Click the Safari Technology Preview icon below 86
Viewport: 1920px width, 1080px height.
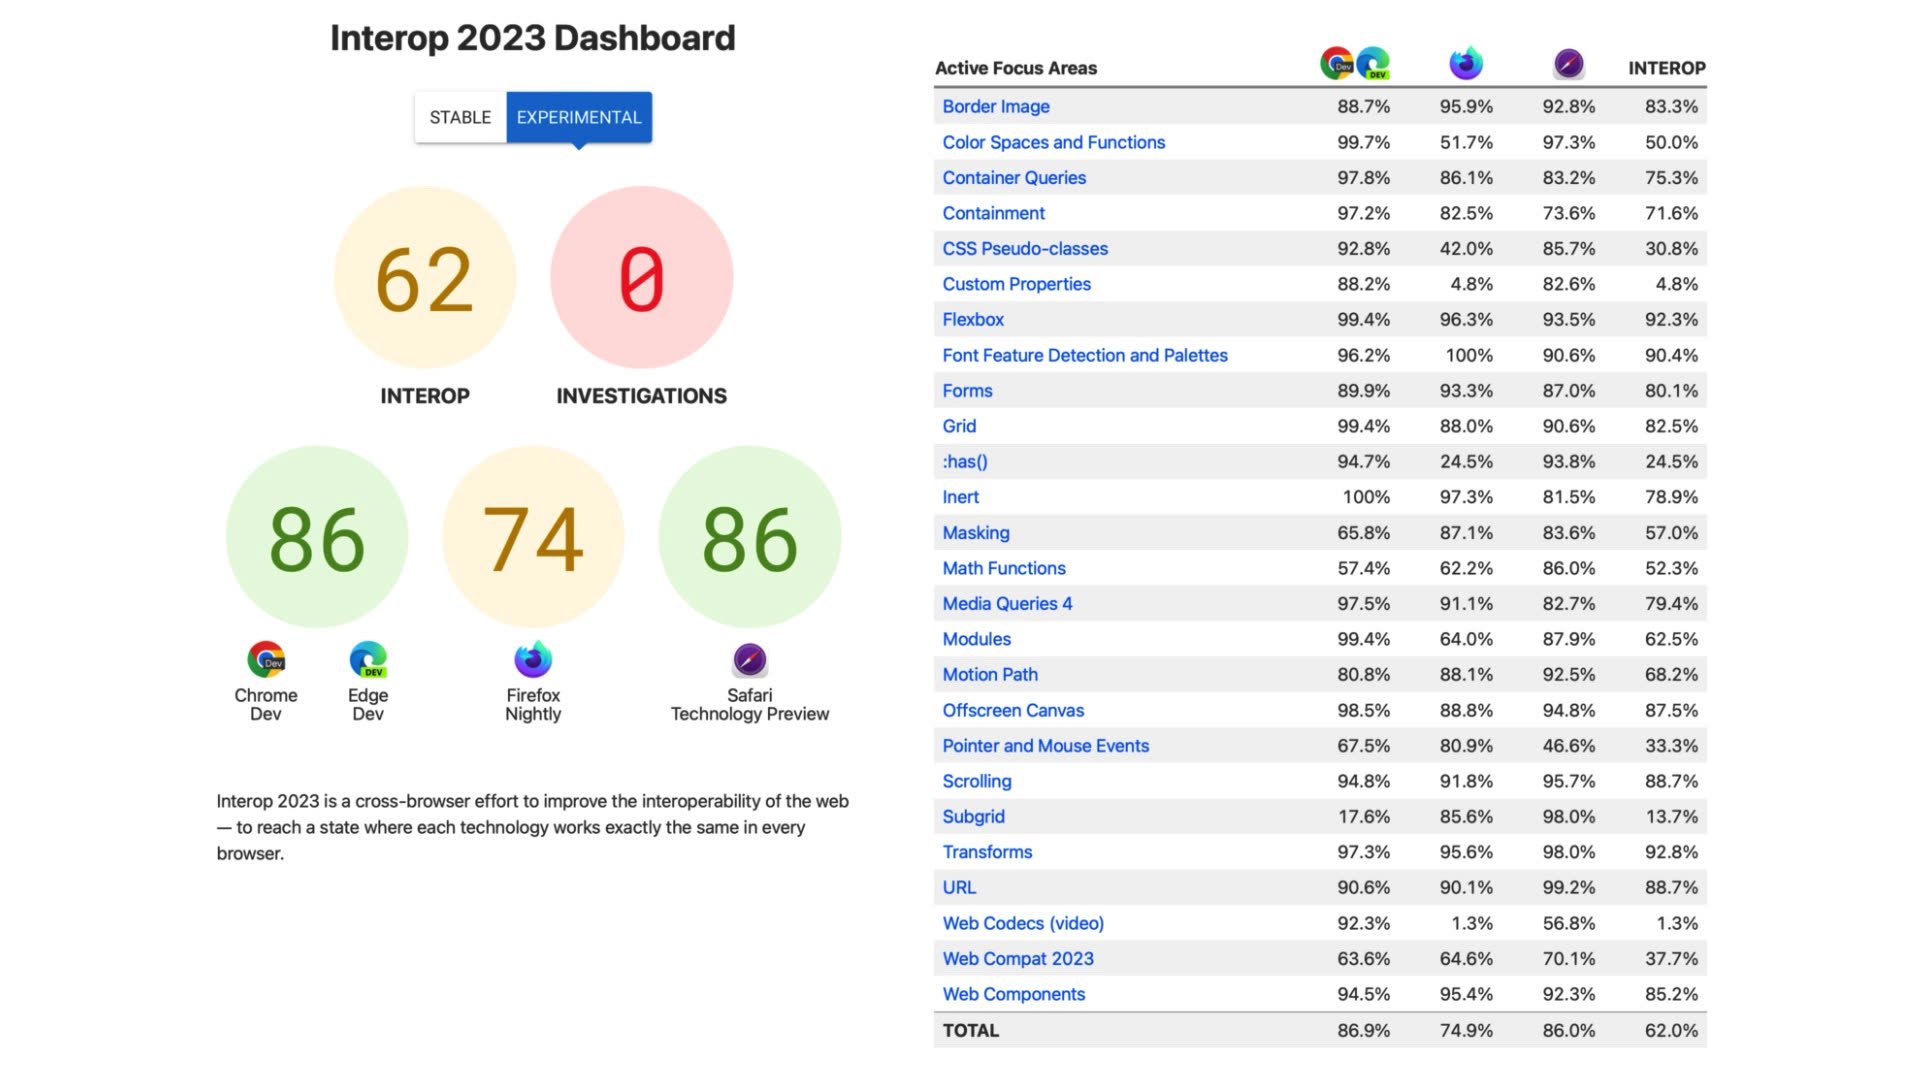749,660
